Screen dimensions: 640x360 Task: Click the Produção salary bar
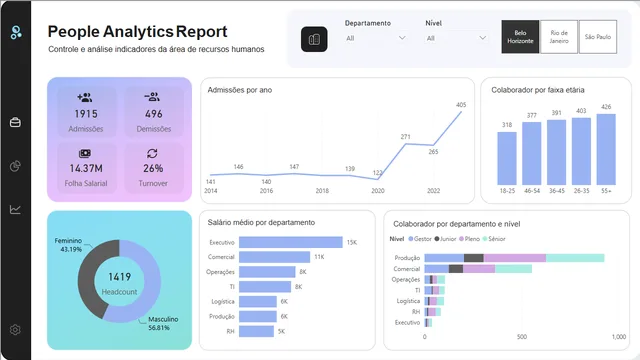[x=258, y=316]
